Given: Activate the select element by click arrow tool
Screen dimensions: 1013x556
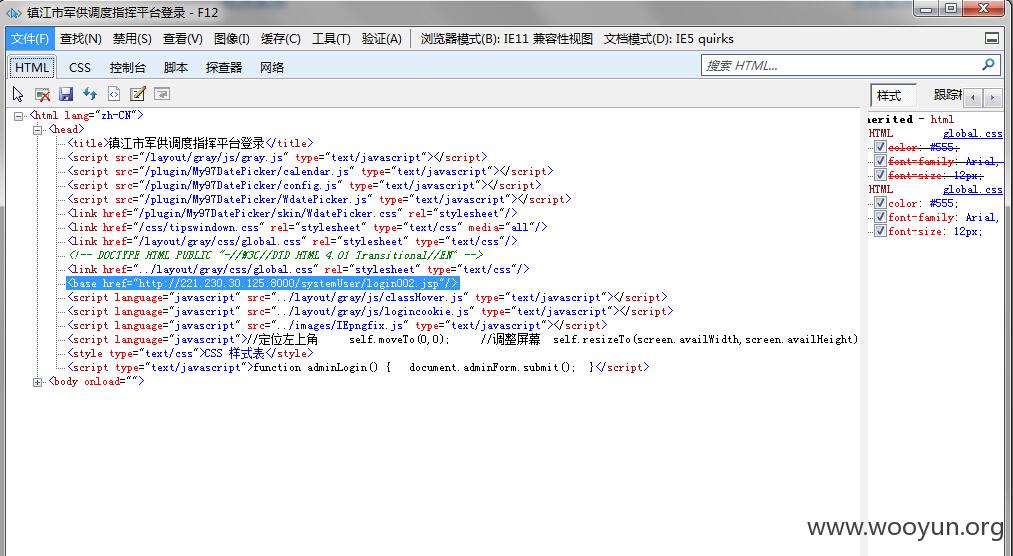Looking at the screenshot, I should [x=17, y=94].
